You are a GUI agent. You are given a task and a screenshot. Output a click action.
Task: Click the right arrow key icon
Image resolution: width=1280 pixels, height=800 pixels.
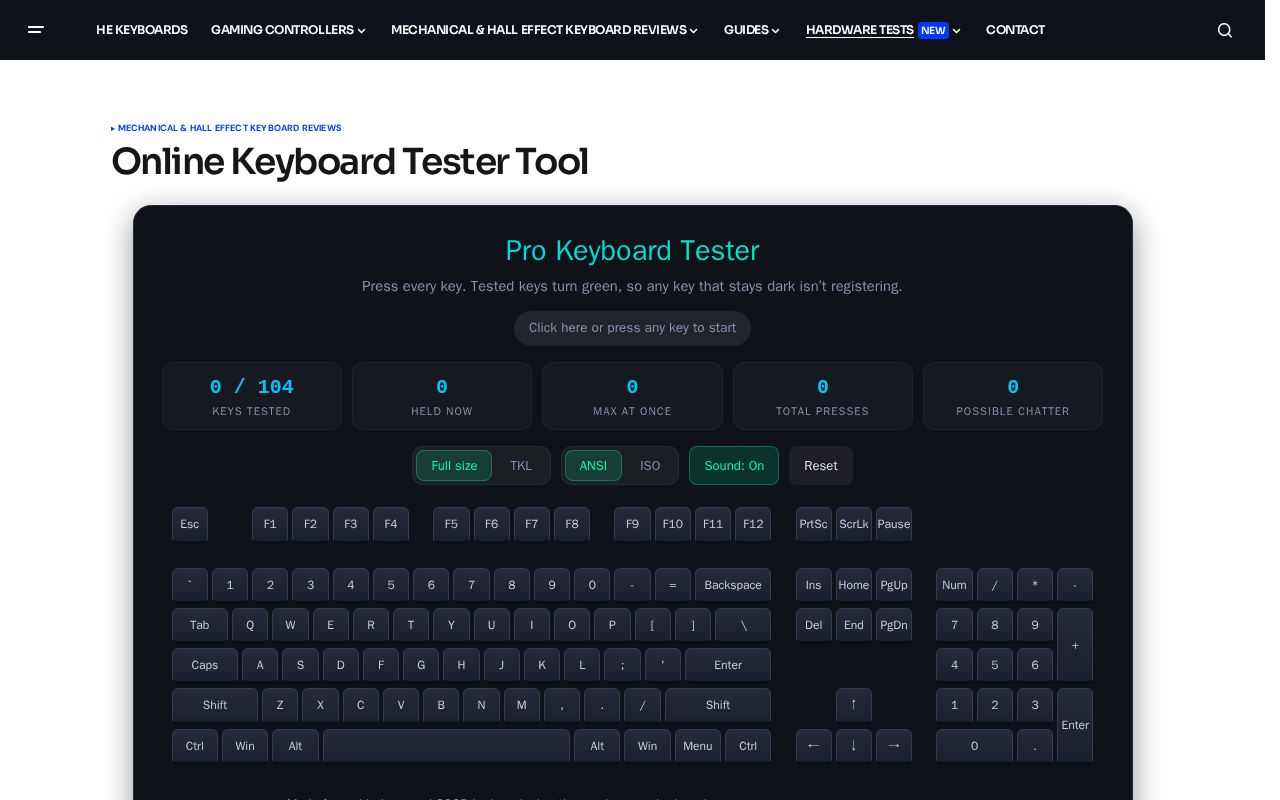pyautogui.click(x=894, y=746)
